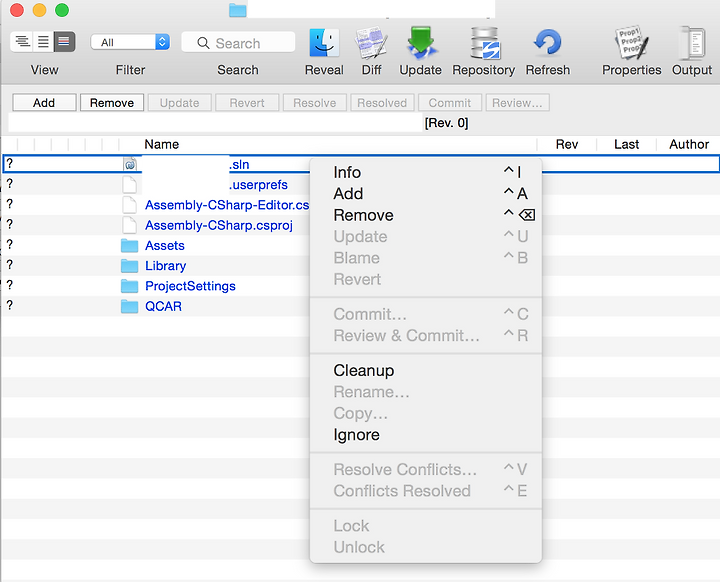The image size is (720, 582).
Task: Click the Refresh icon
Action: pos(548,43)
